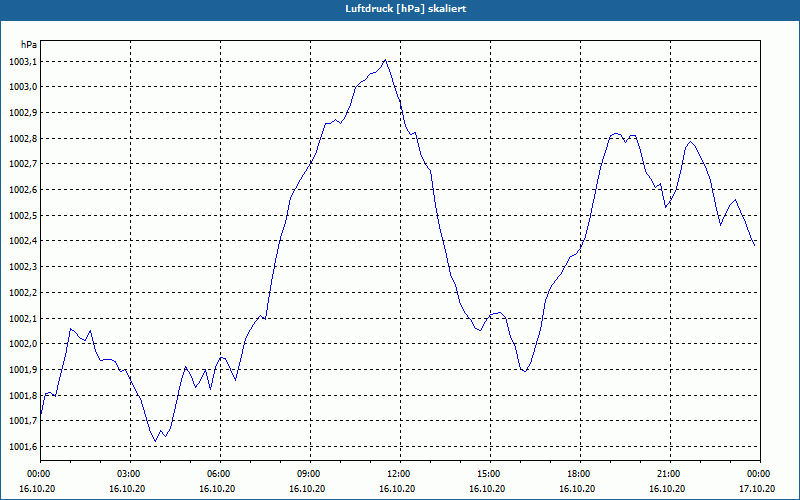The image size is (800, 500).
Task: Click the title 'Luftdruck [hPa] skaliert'
Action: click(406, 9)
